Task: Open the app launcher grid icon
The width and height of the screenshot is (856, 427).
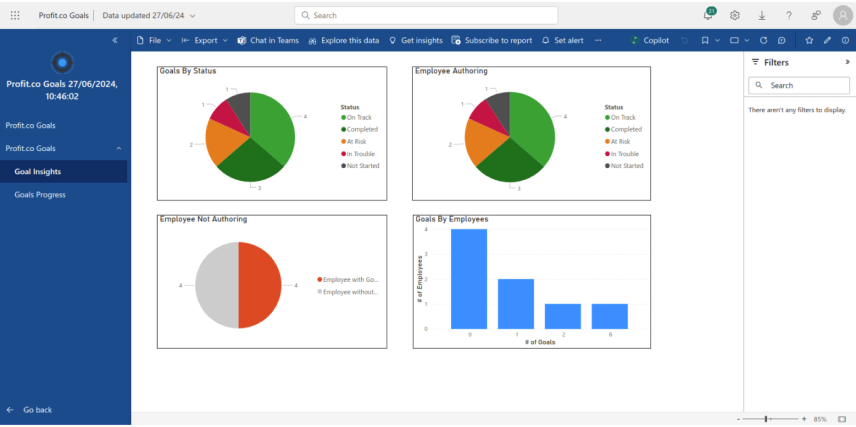Action: [15, 15]
